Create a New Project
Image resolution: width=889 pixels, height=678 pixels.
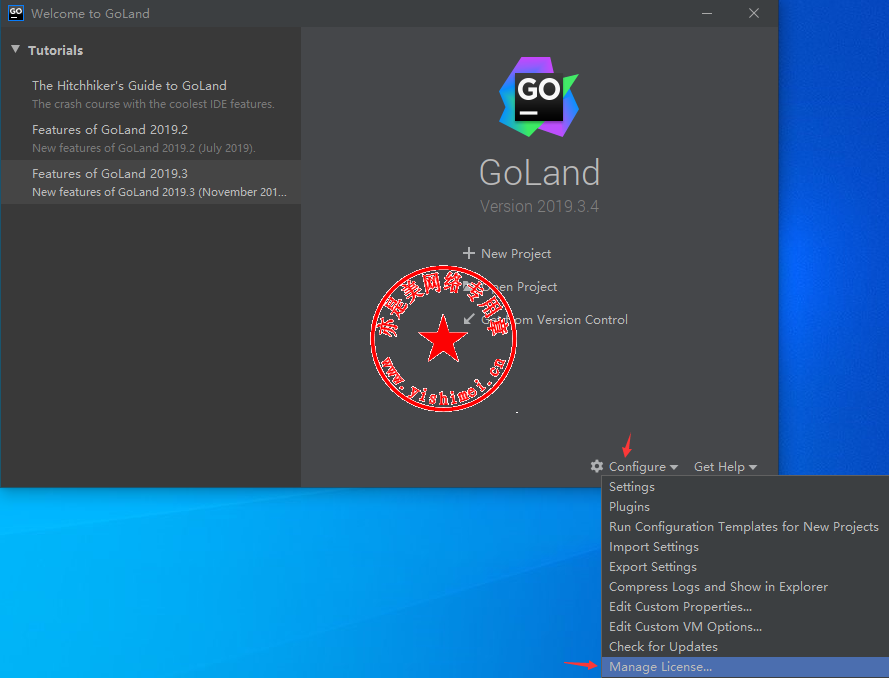tap(507, 253)
